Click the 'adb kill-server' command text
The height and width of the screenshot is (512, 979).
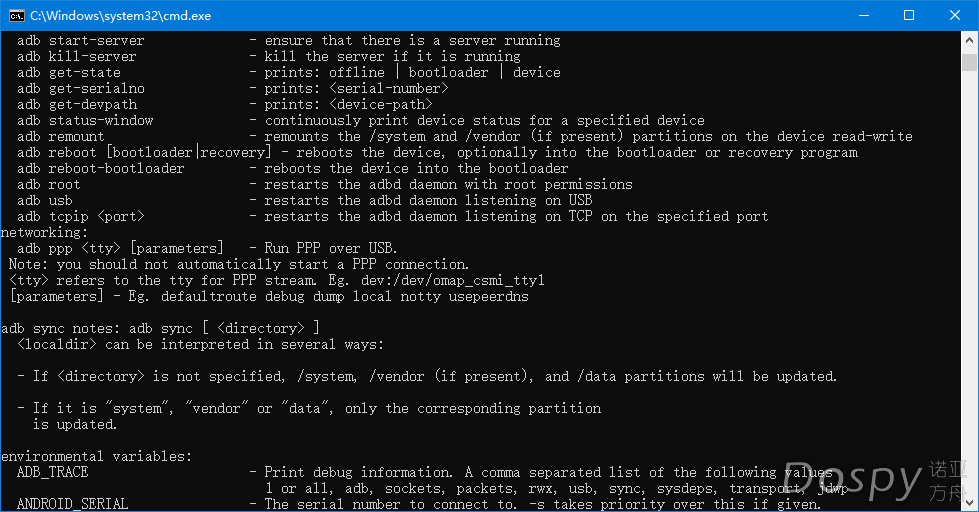tap(77, 57)
